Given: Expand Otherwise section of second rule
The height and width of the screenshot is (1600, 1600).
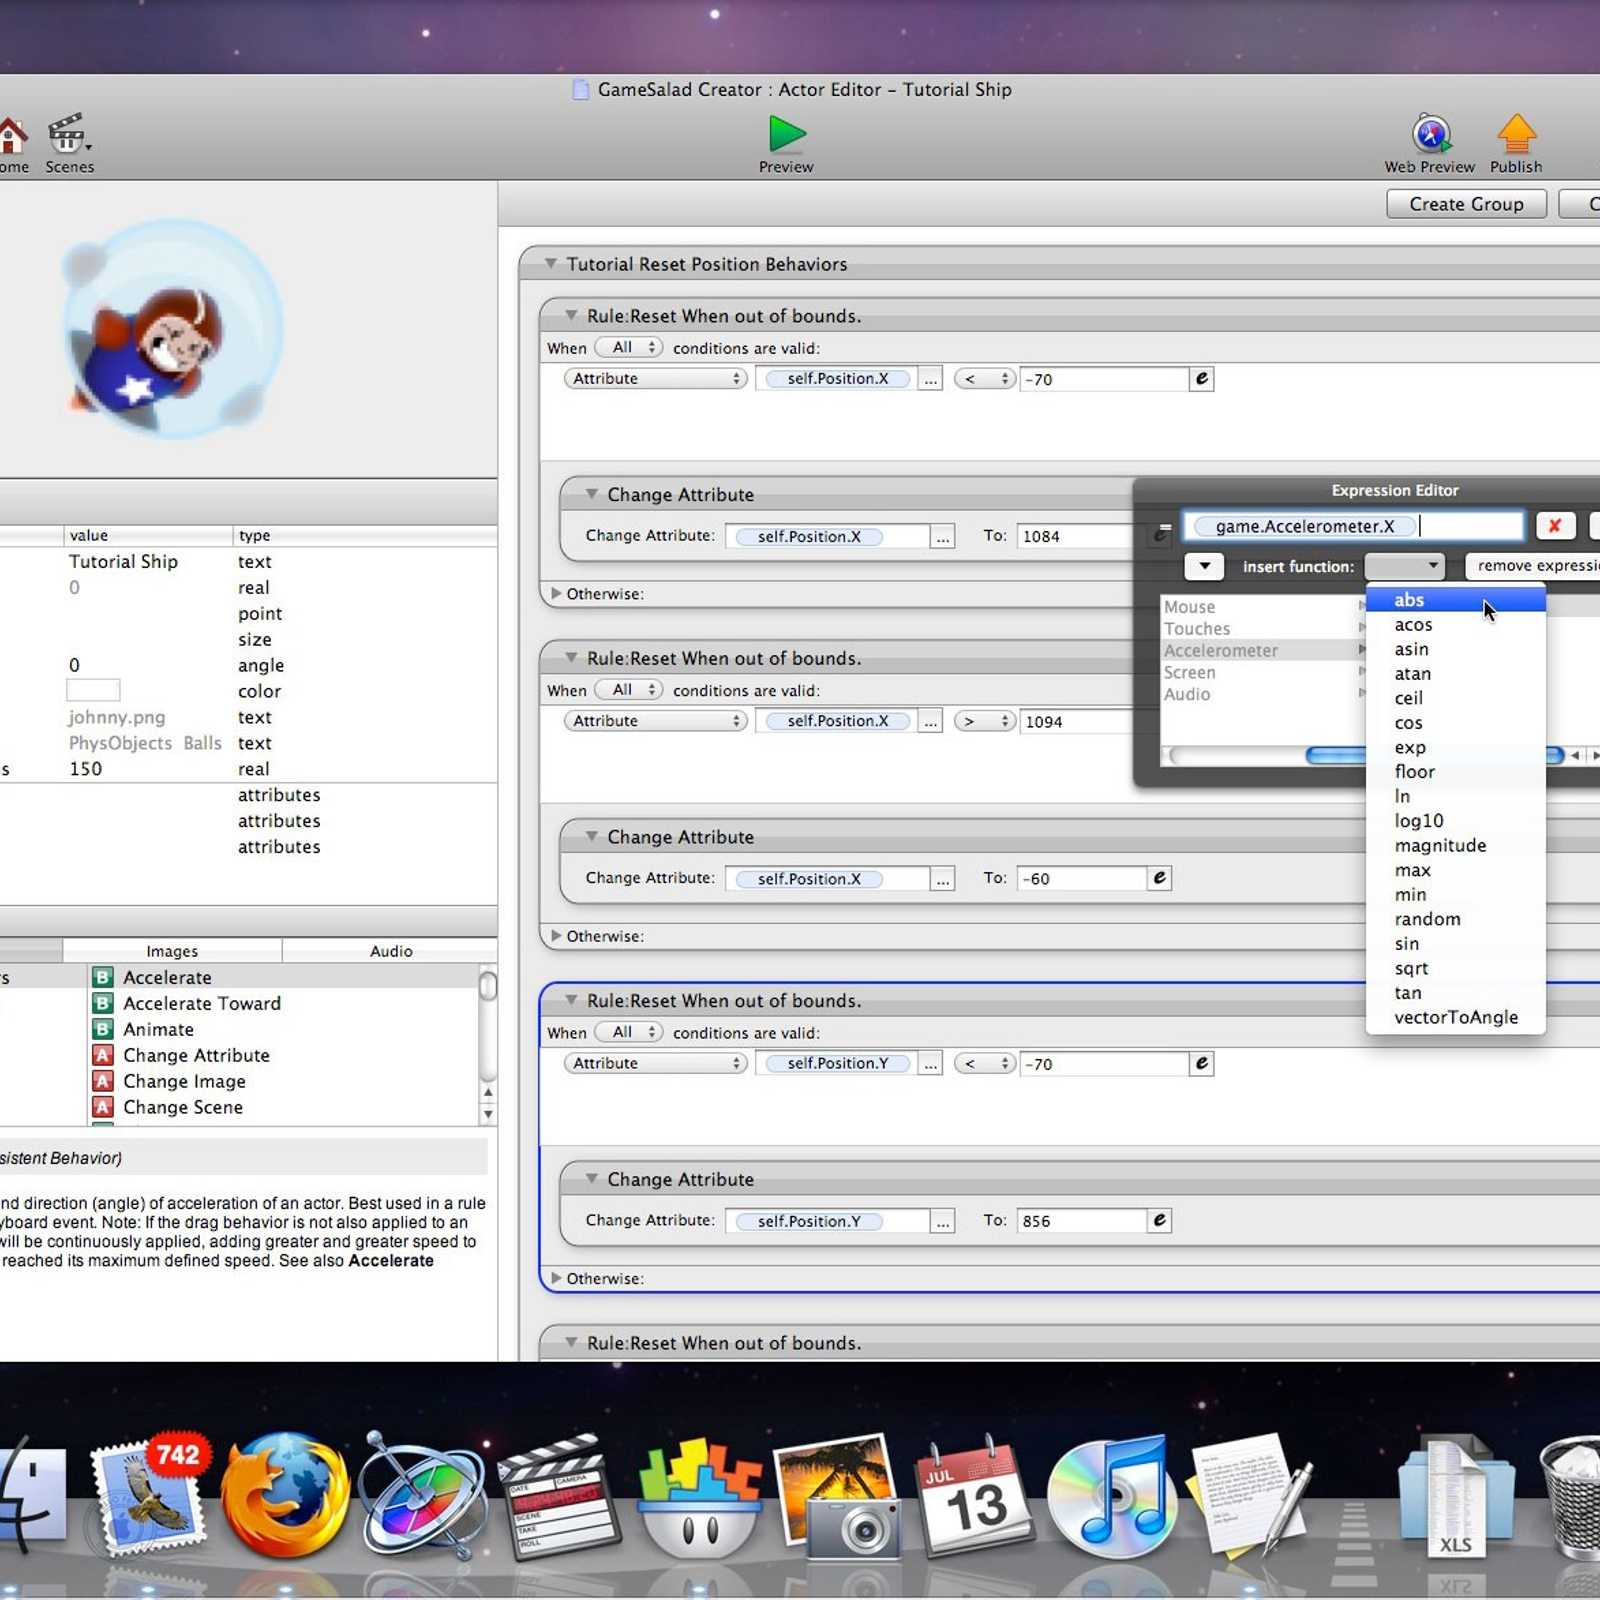Looking at the screenshot, I should pyautogui.click(x=556, y=936).
